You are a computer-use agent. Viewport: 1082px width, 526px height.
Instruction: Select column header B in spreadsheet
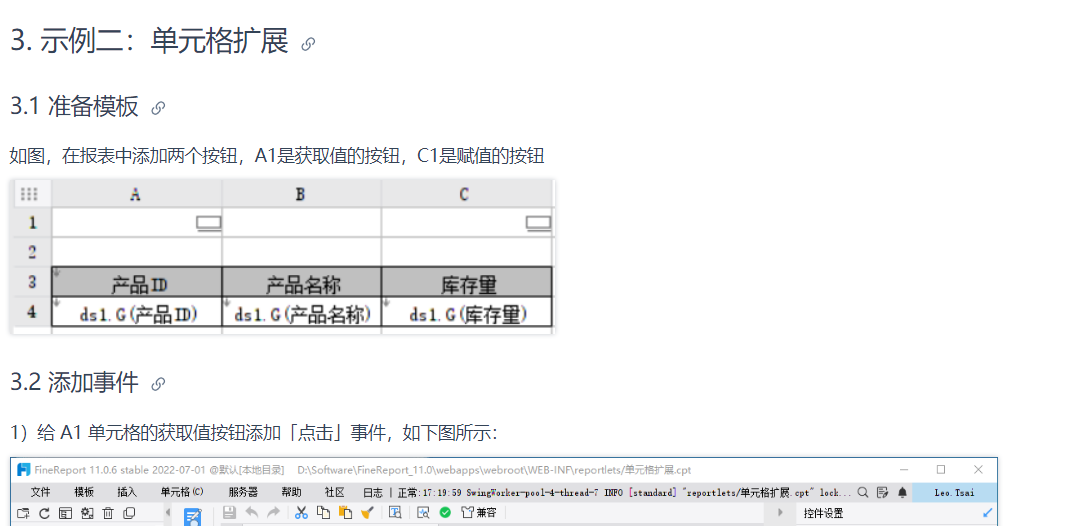[x=301, y=194]
